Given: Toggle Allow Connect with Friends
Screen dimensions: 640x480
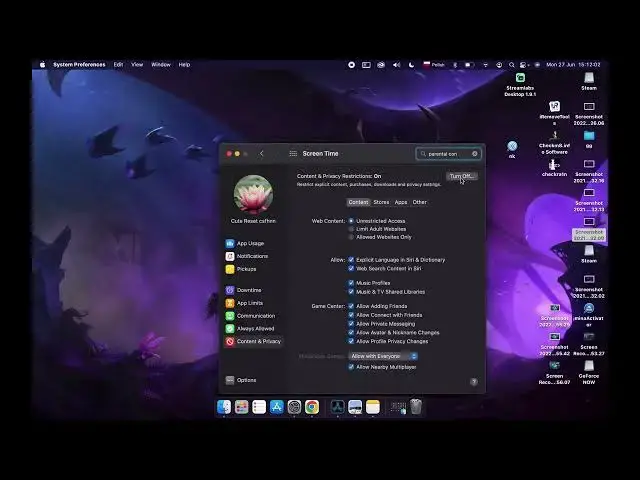Looking at the screenshot, I should [x=351, y=315].
